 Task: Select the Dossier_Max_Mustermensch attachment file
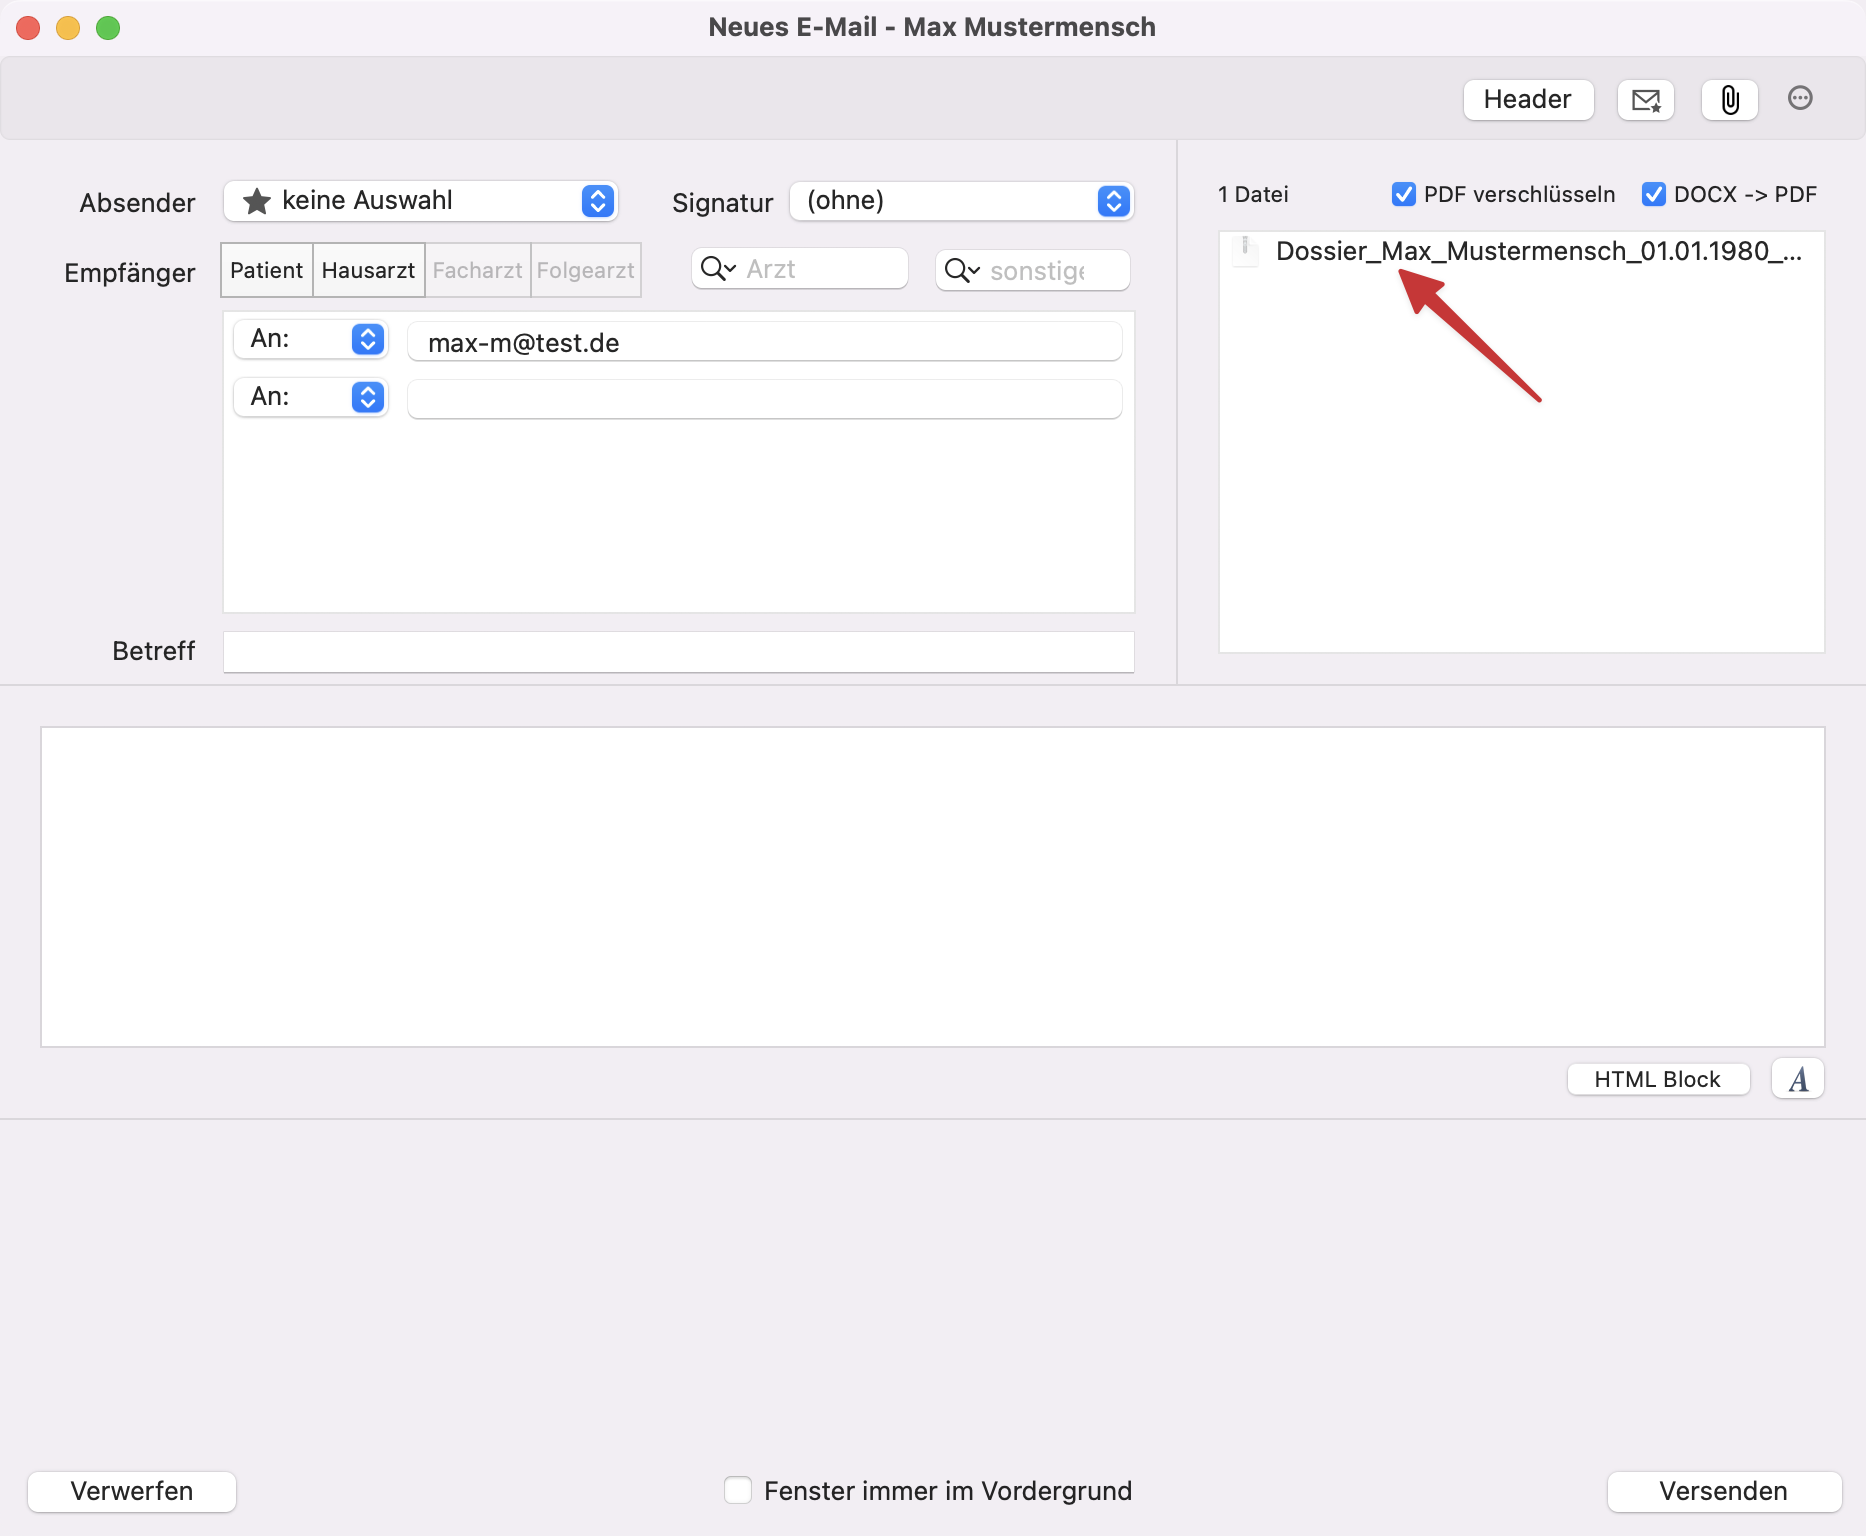point(1522,251)
